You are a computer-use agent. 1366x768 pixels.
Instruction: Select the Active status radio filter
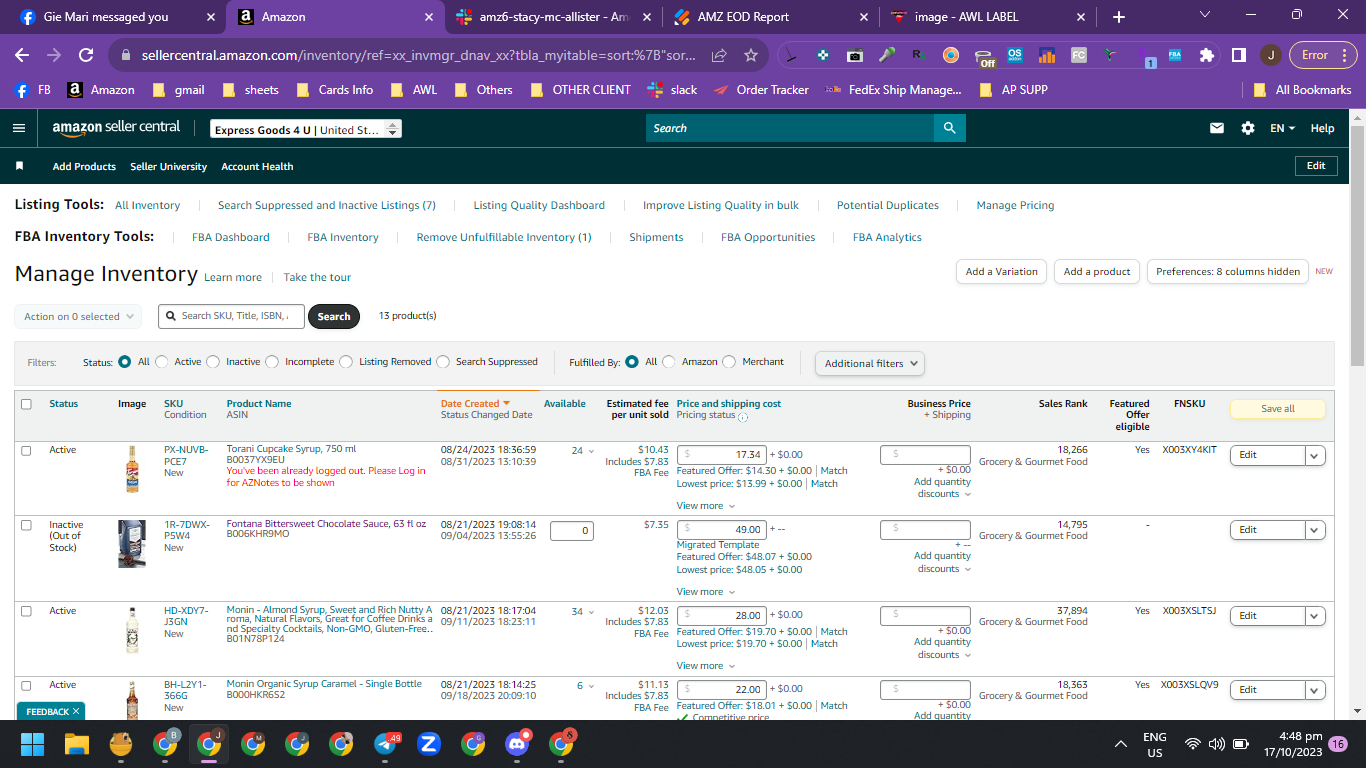pyautogui.click(x=161, y=362)
